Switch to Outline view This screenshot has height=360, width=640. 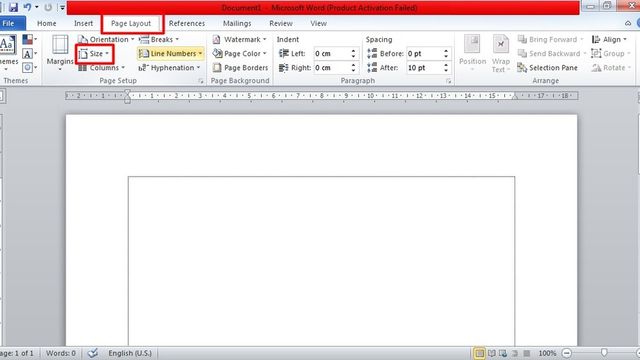point(515,353)
